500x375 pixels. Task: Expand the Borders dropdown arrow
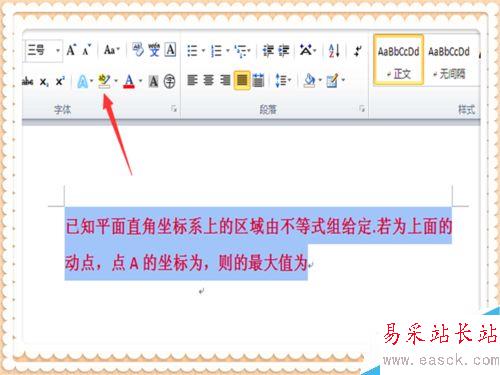click(343, 80)
